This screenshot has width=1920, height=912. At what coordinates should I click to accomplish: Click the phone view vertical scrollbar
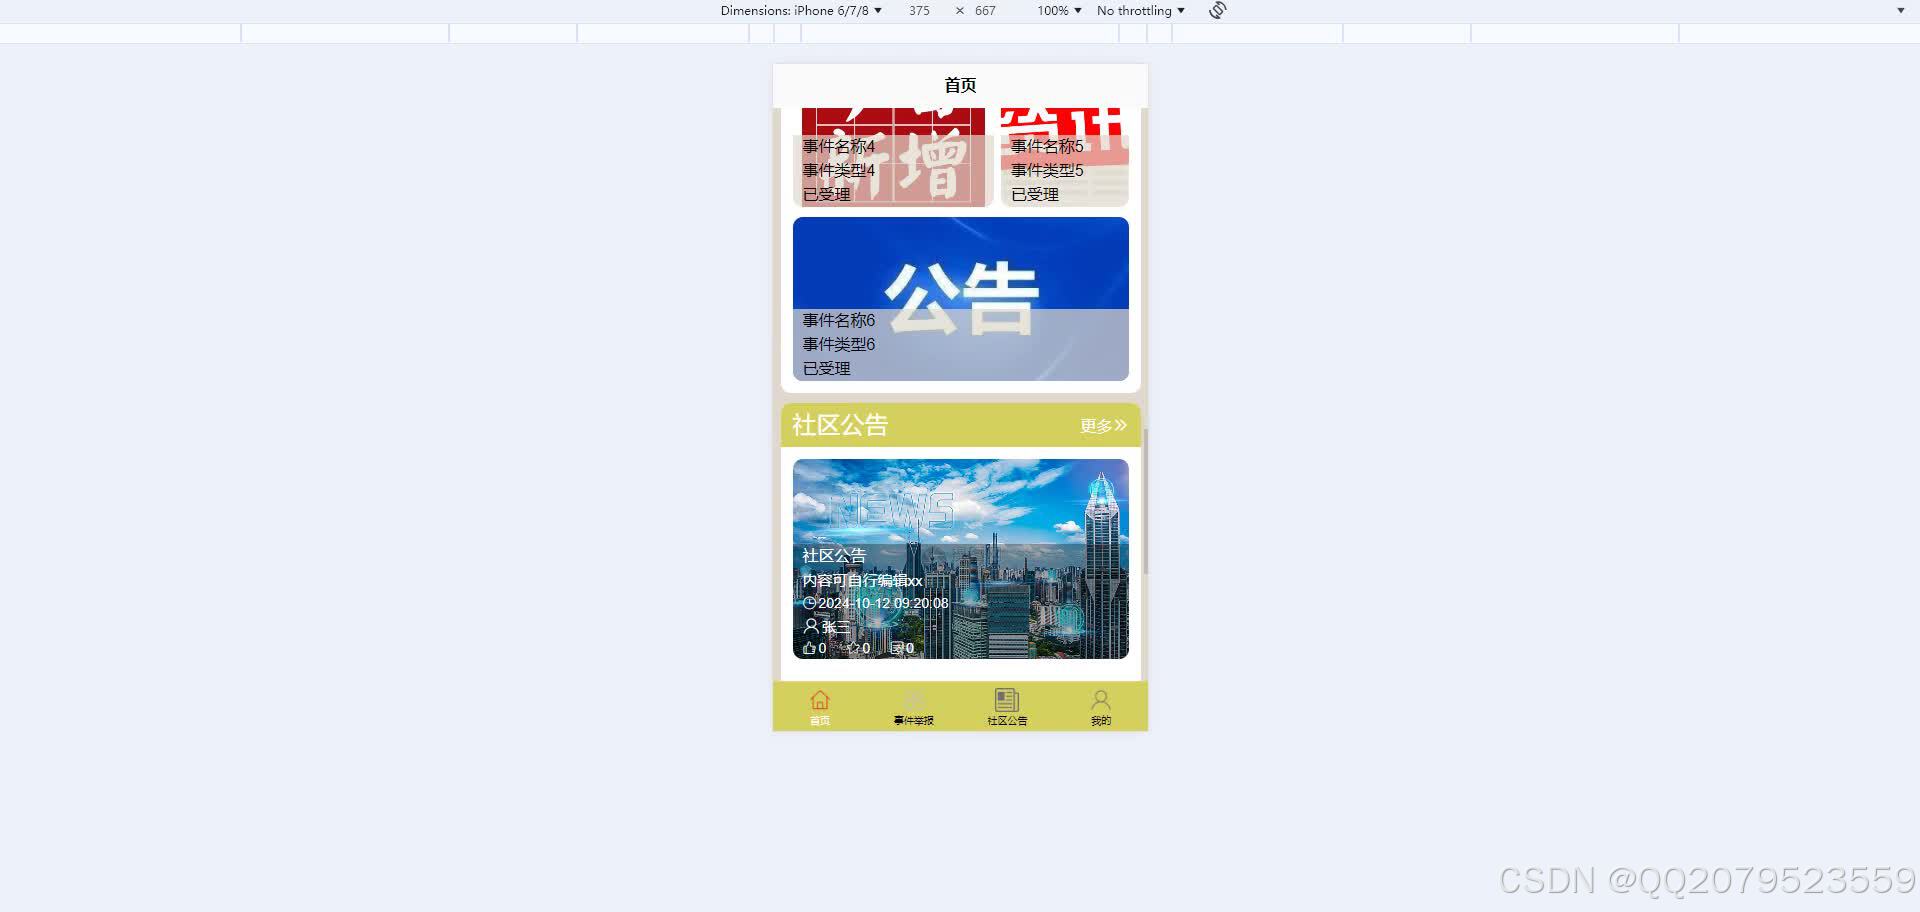coord(1145,500)
